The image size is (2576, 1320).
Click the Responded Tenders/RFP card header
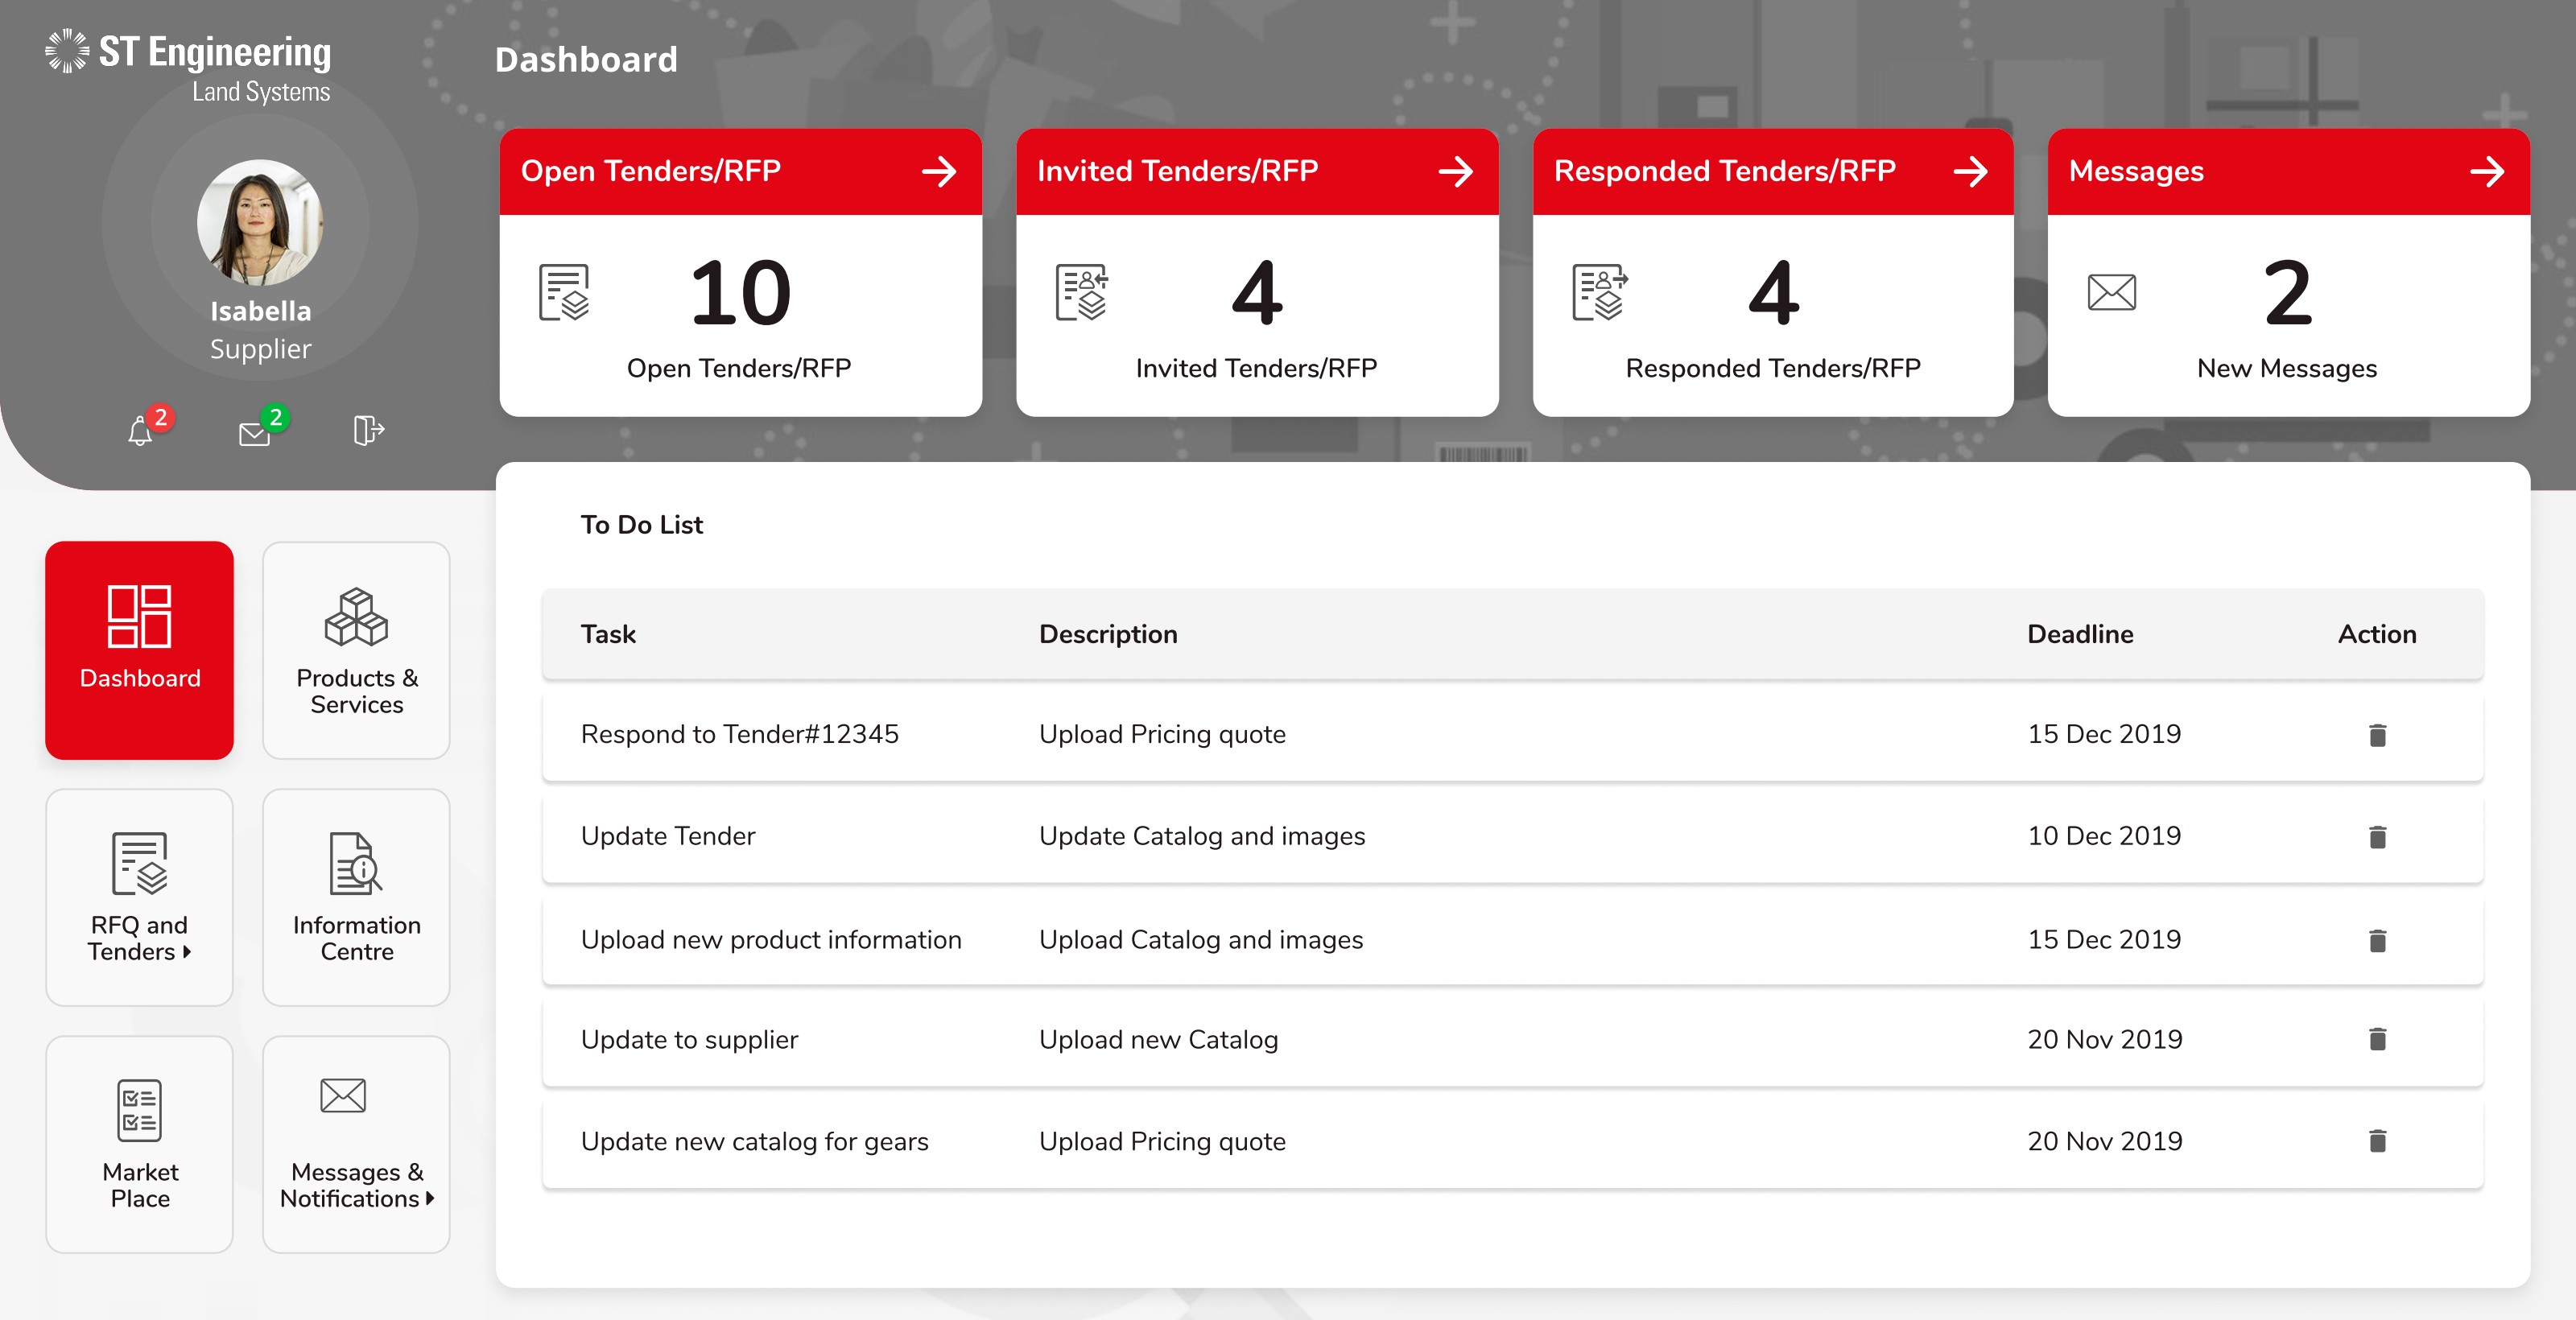pos(1772,171)
